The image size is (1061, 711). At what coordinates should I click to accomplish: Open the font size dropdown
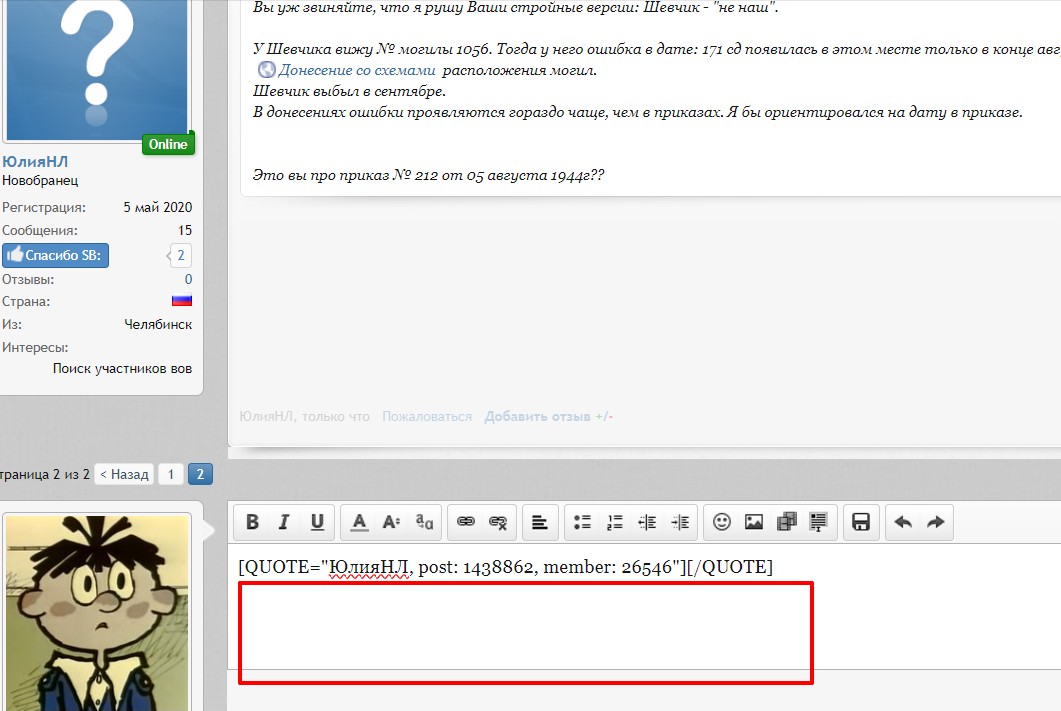tap(392, 522)
